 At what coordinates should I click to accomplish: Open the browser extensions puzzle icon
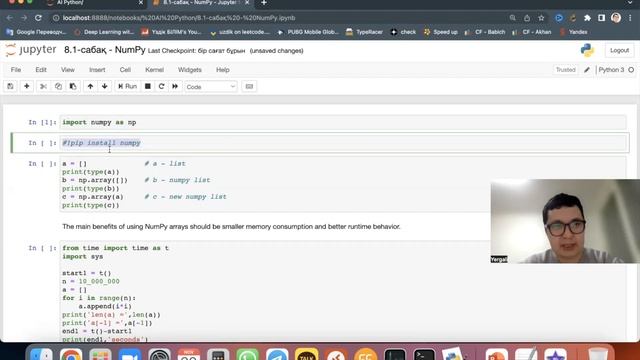587,18
